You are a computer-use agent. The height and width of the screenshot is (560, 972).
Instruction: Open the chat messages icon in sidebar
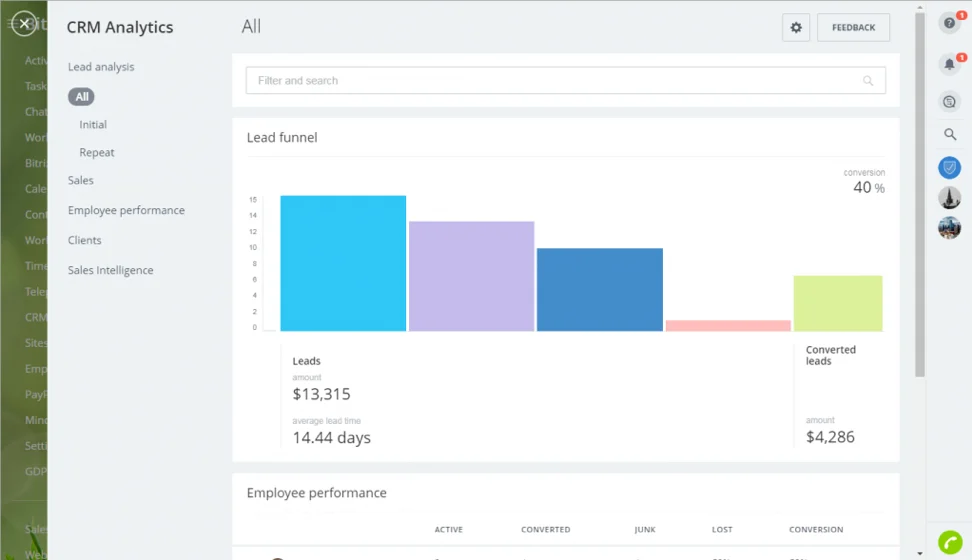click(x=949, y=102)
